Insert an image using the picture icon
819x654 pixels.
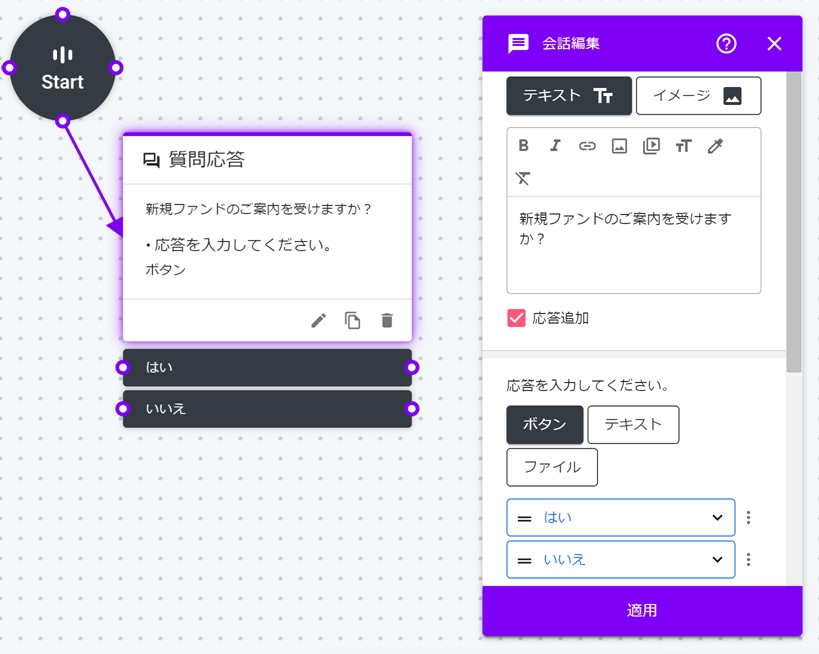click(x=619, y=146)
